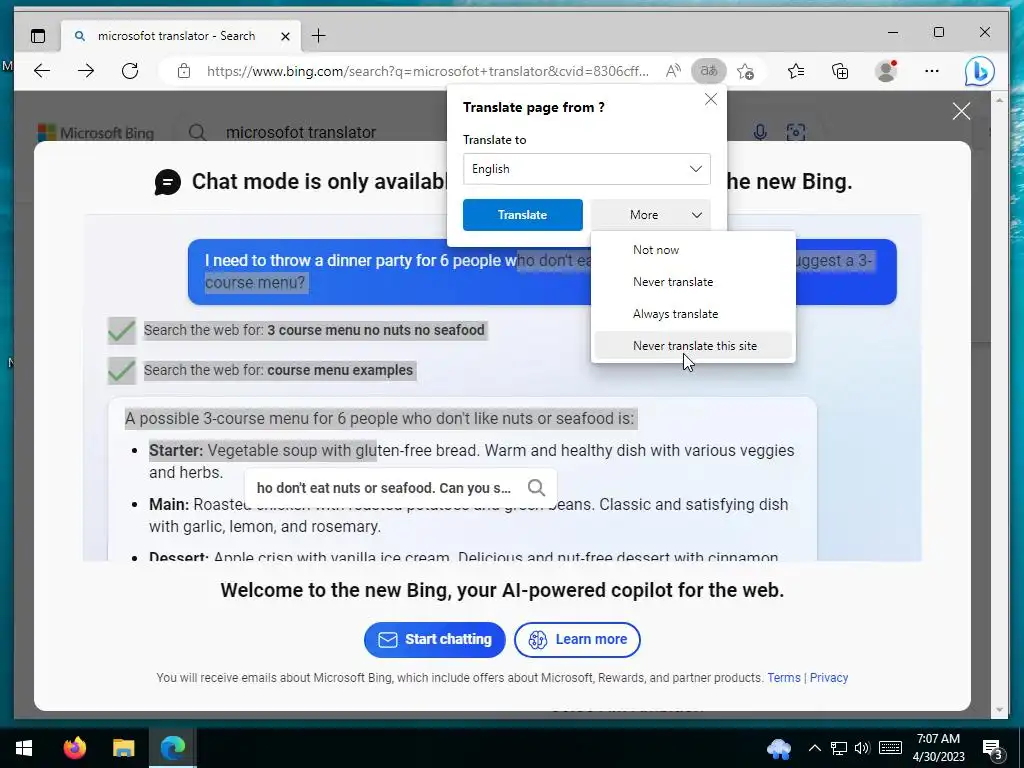Close the new Bing welcome overlay
Image resolution: width=1024 pixels, height=768 pixels.
coord(961,111)
